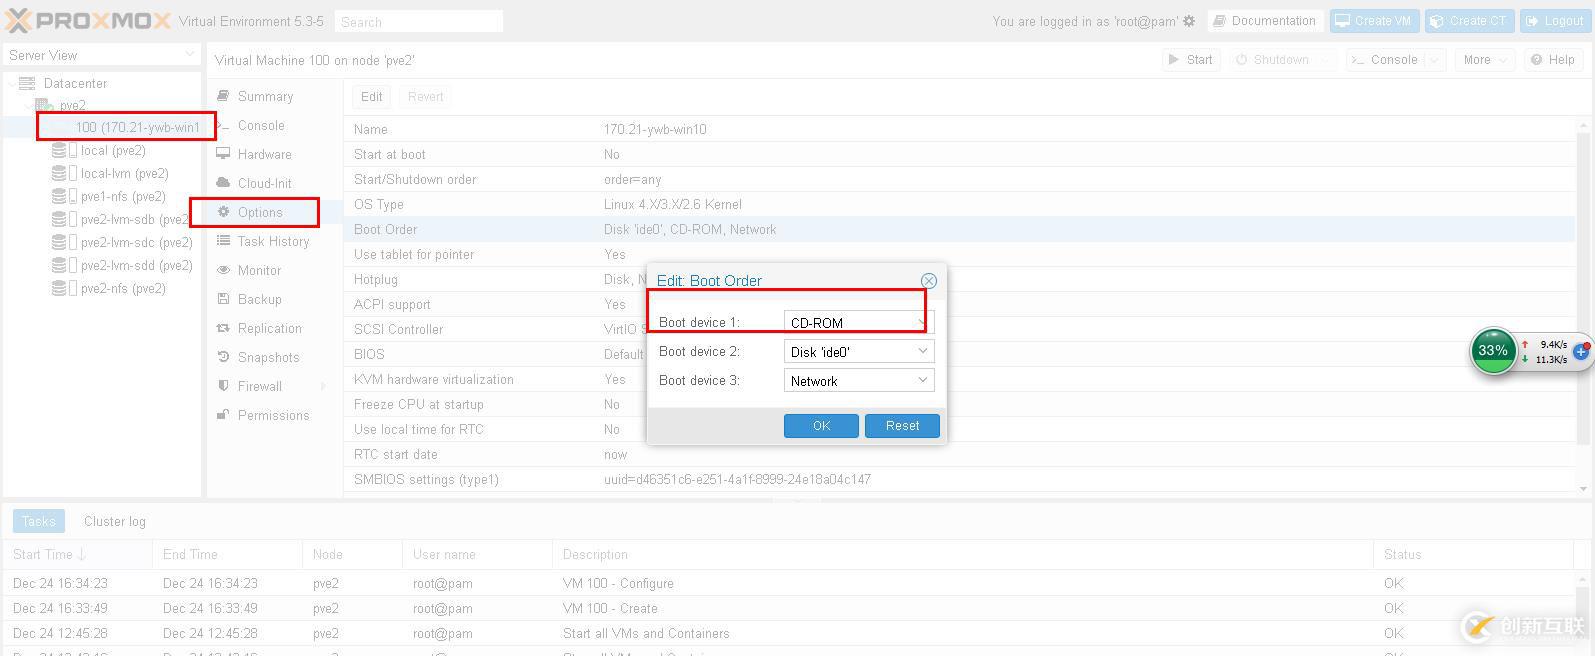The image size is (1595, 656).
Task: Collapse the Datacenter tree node
Action: pos(11,83)
